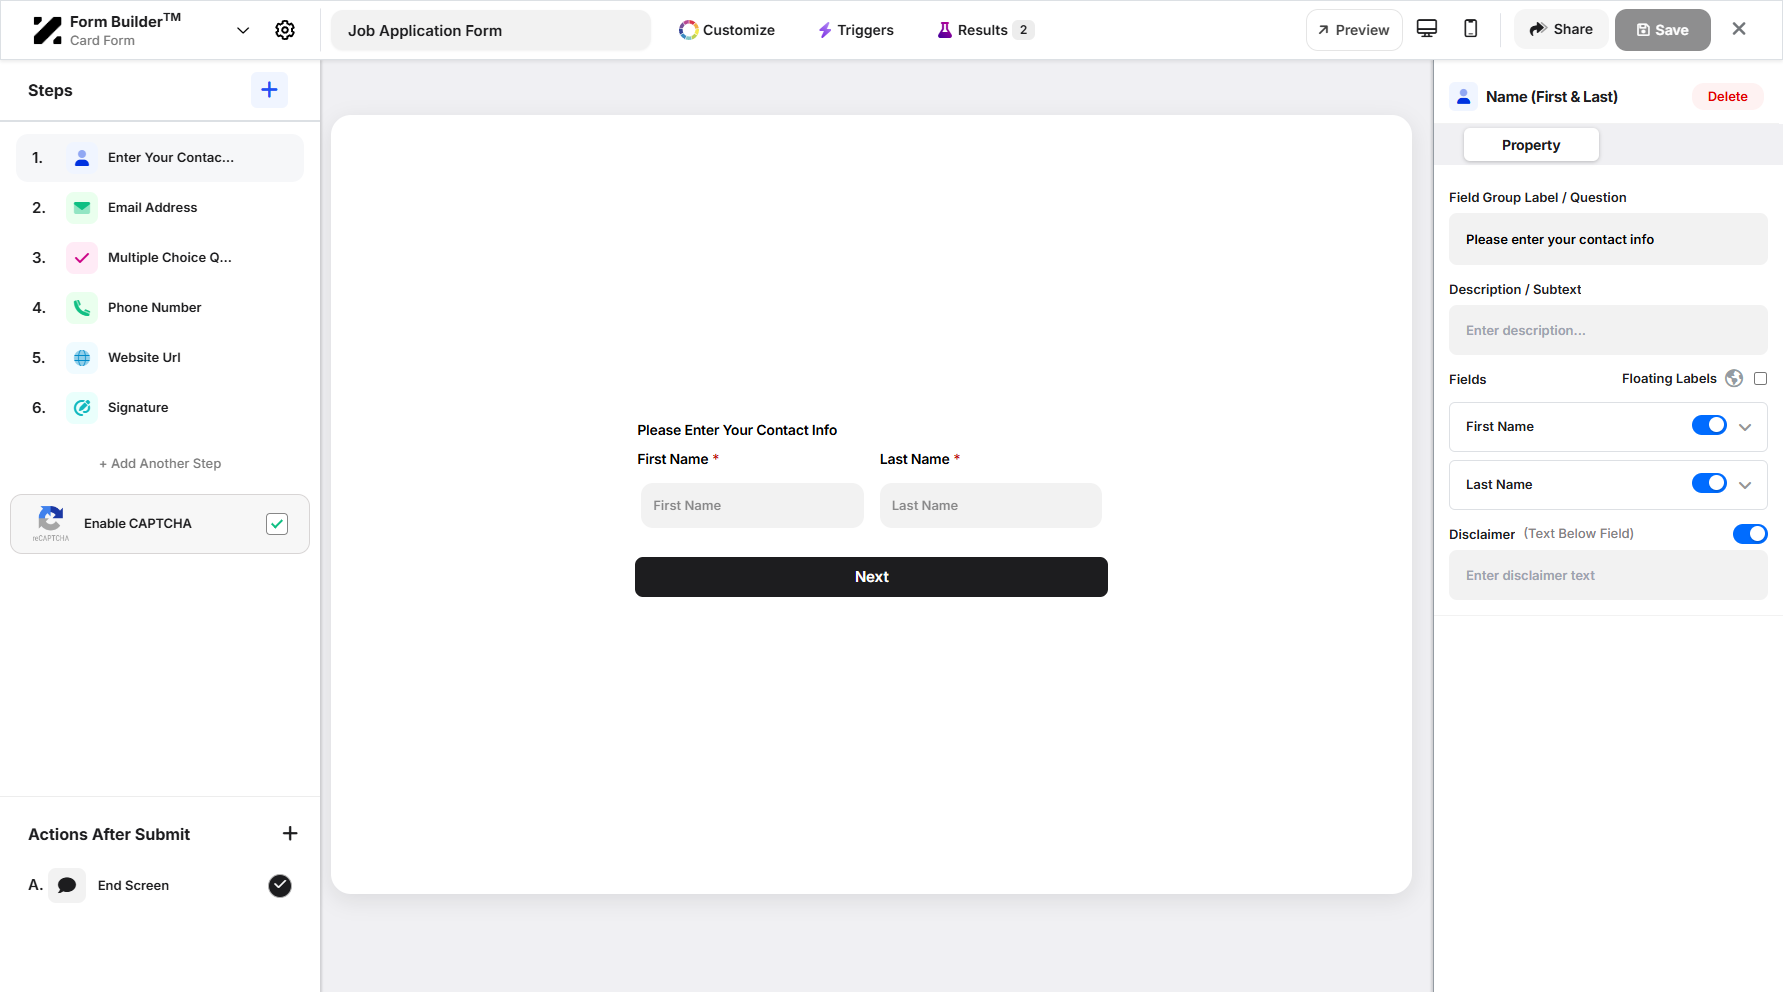1783x992 pixels.
Task: Edit the Job Application Form title field
Action: 491,30
